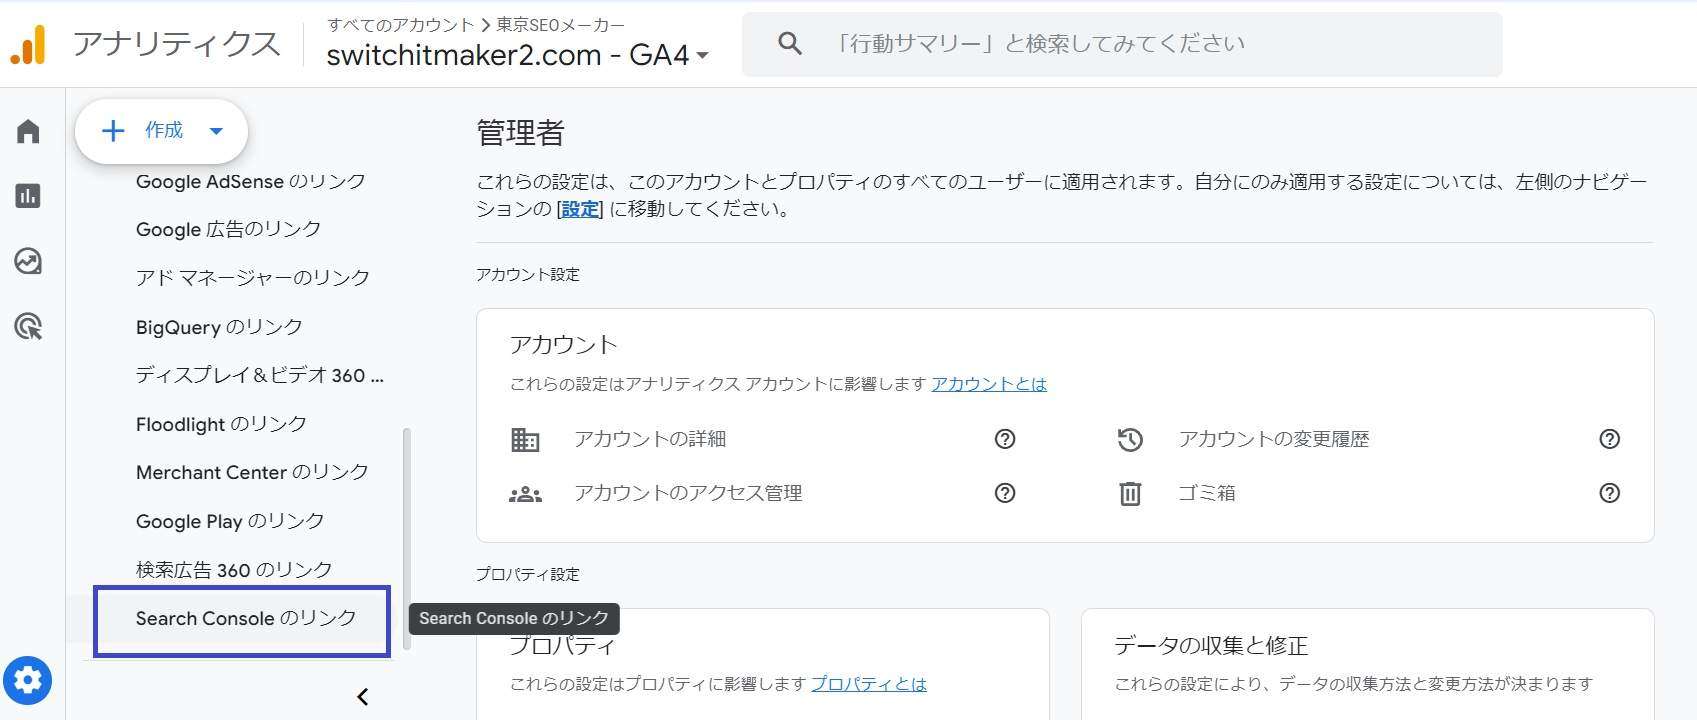Select BigQuery のリンク menu item
Screen dimensions: 1697x720
(x=219, y=327)
